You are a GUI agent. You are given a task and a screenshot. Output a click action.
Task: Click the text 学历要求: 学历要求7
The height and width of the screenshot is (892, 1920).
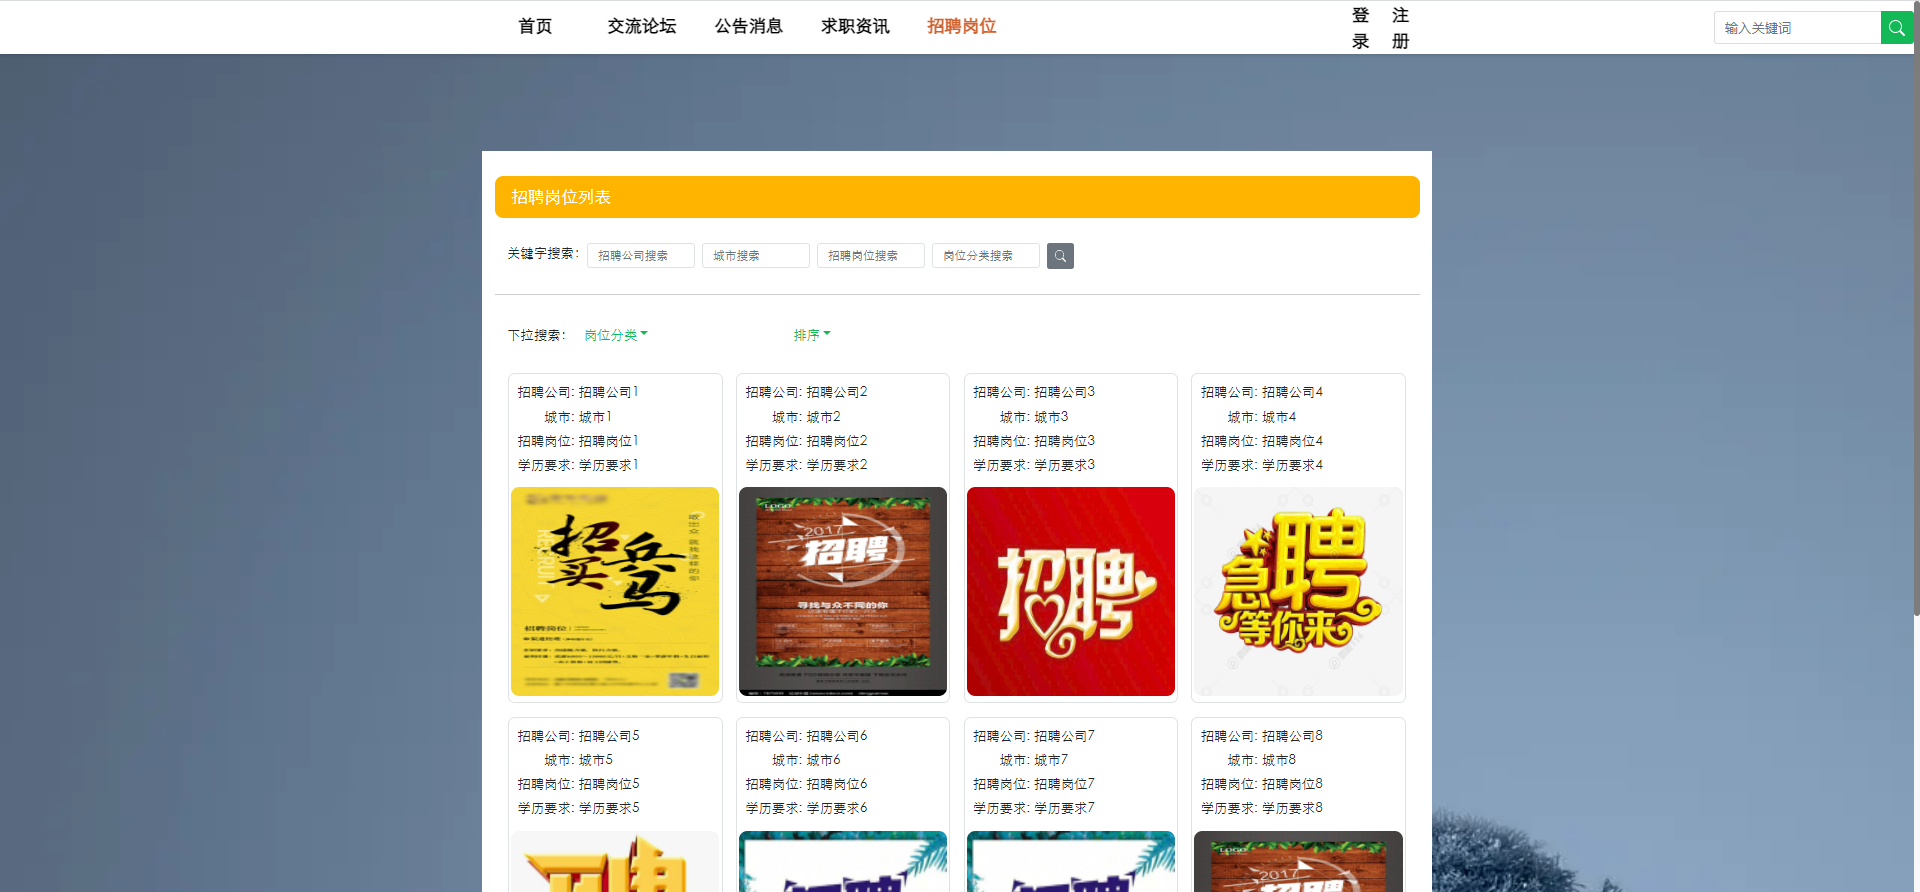tap(1034, 808)
